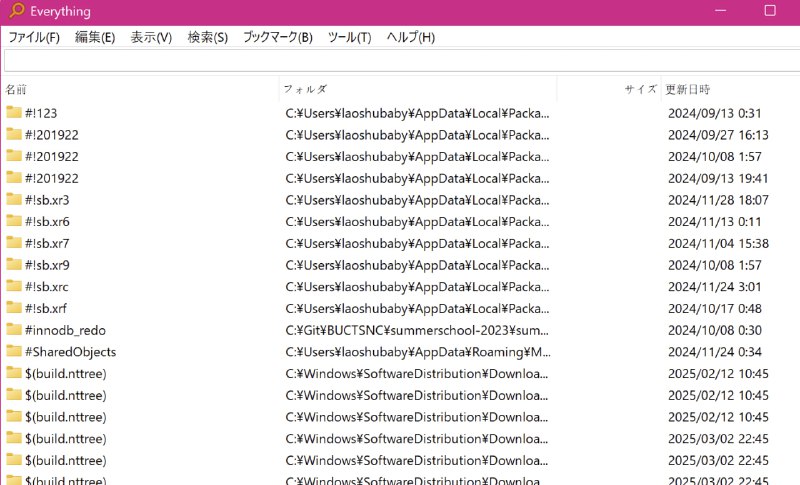This screenshot has width=800, height=485.
Task: Select the #!sb.xrc folder name
Action: 46,287
